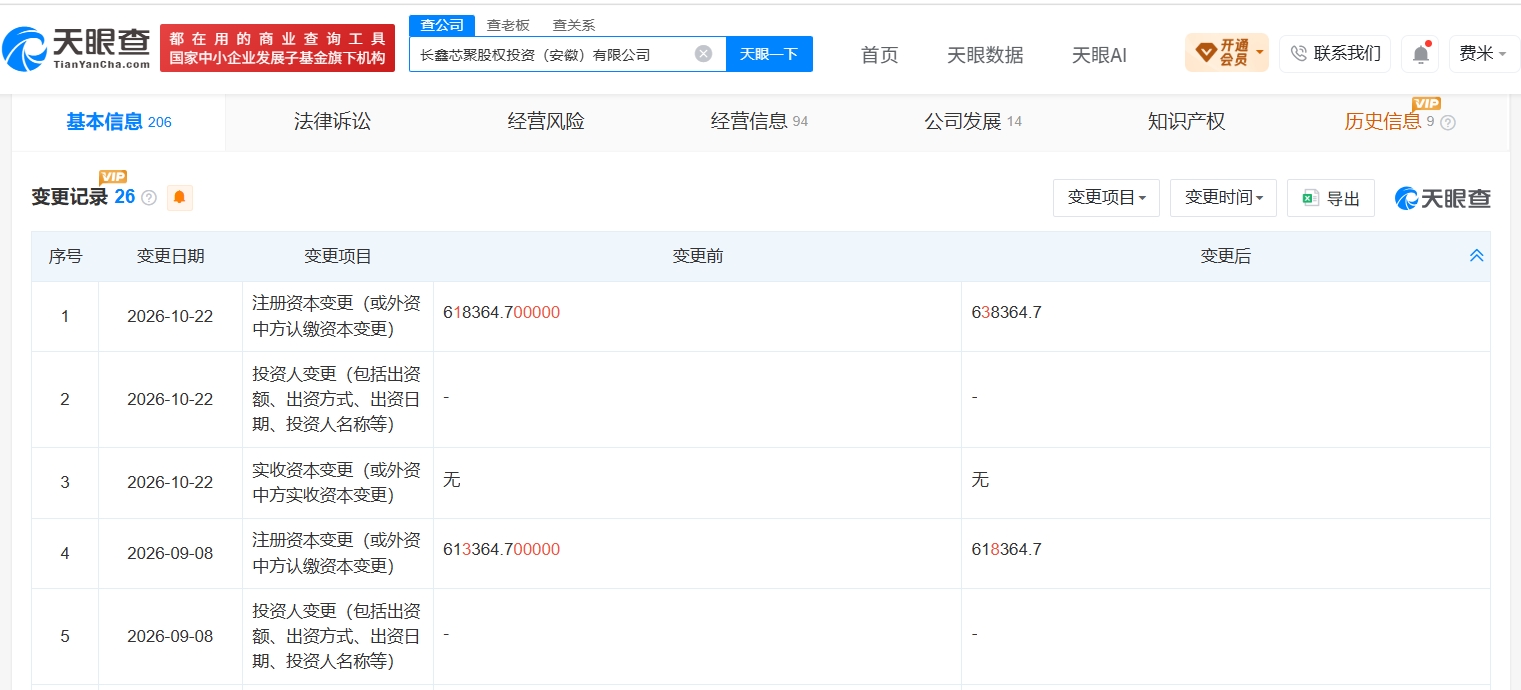Click the 序号 column header
This screenshot has height=690, width=1521.
click(65, 256)
